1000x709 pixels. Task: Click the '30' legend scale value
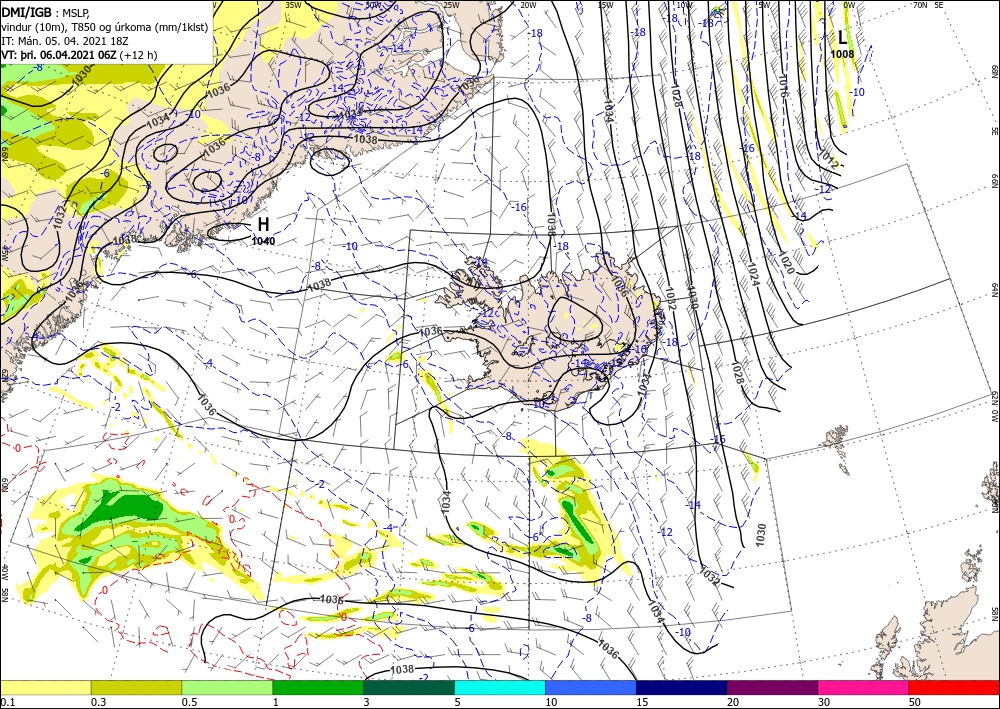pos(824,702)
